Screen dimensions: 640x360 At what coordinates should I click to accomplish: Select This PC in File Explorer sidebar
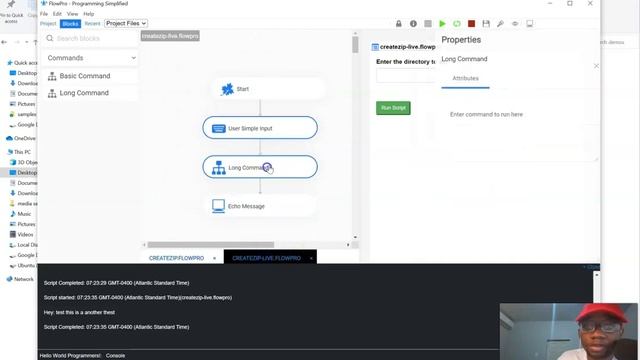[19, 152]
